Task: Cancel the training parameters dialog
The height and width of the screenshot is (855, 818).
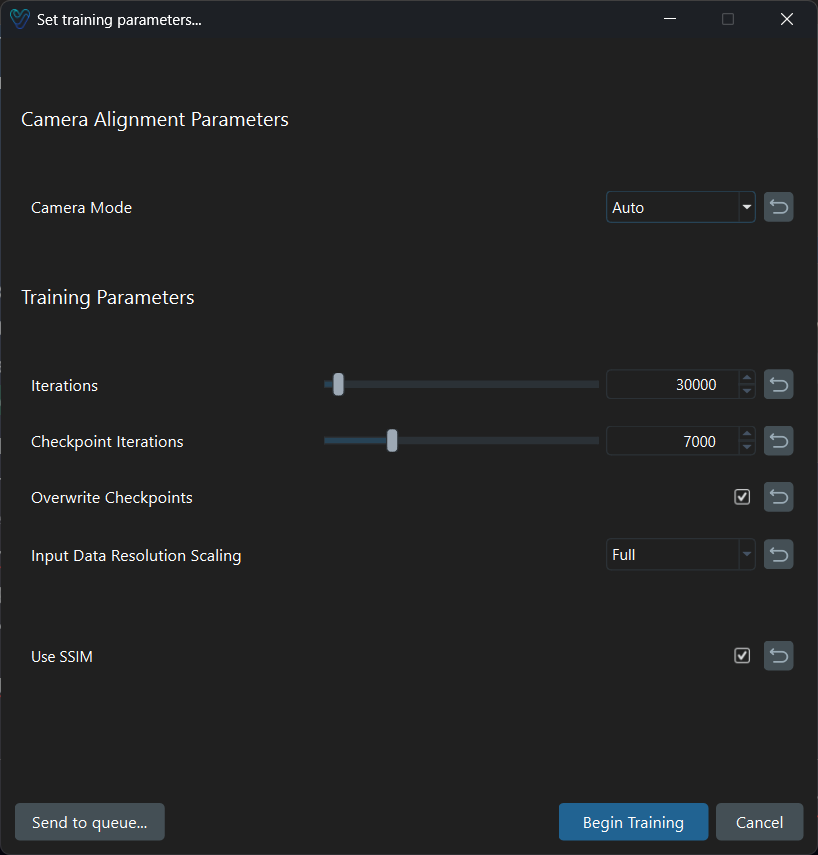Action: [759, 822]
